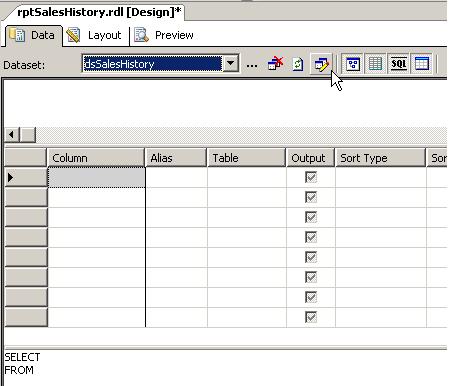Click the SELECT keyword in SQL pane

22,357
